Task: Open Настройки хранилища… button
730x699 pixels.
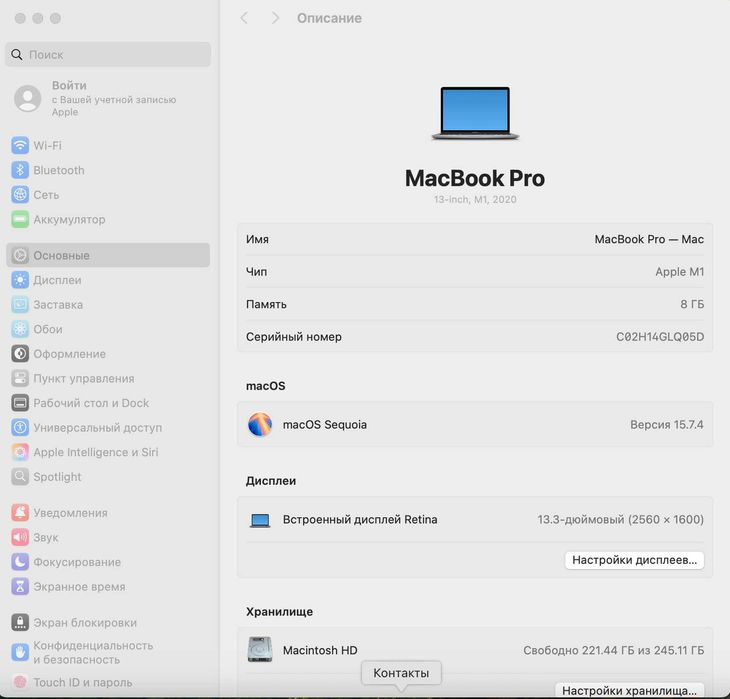Action: [629, 690]
